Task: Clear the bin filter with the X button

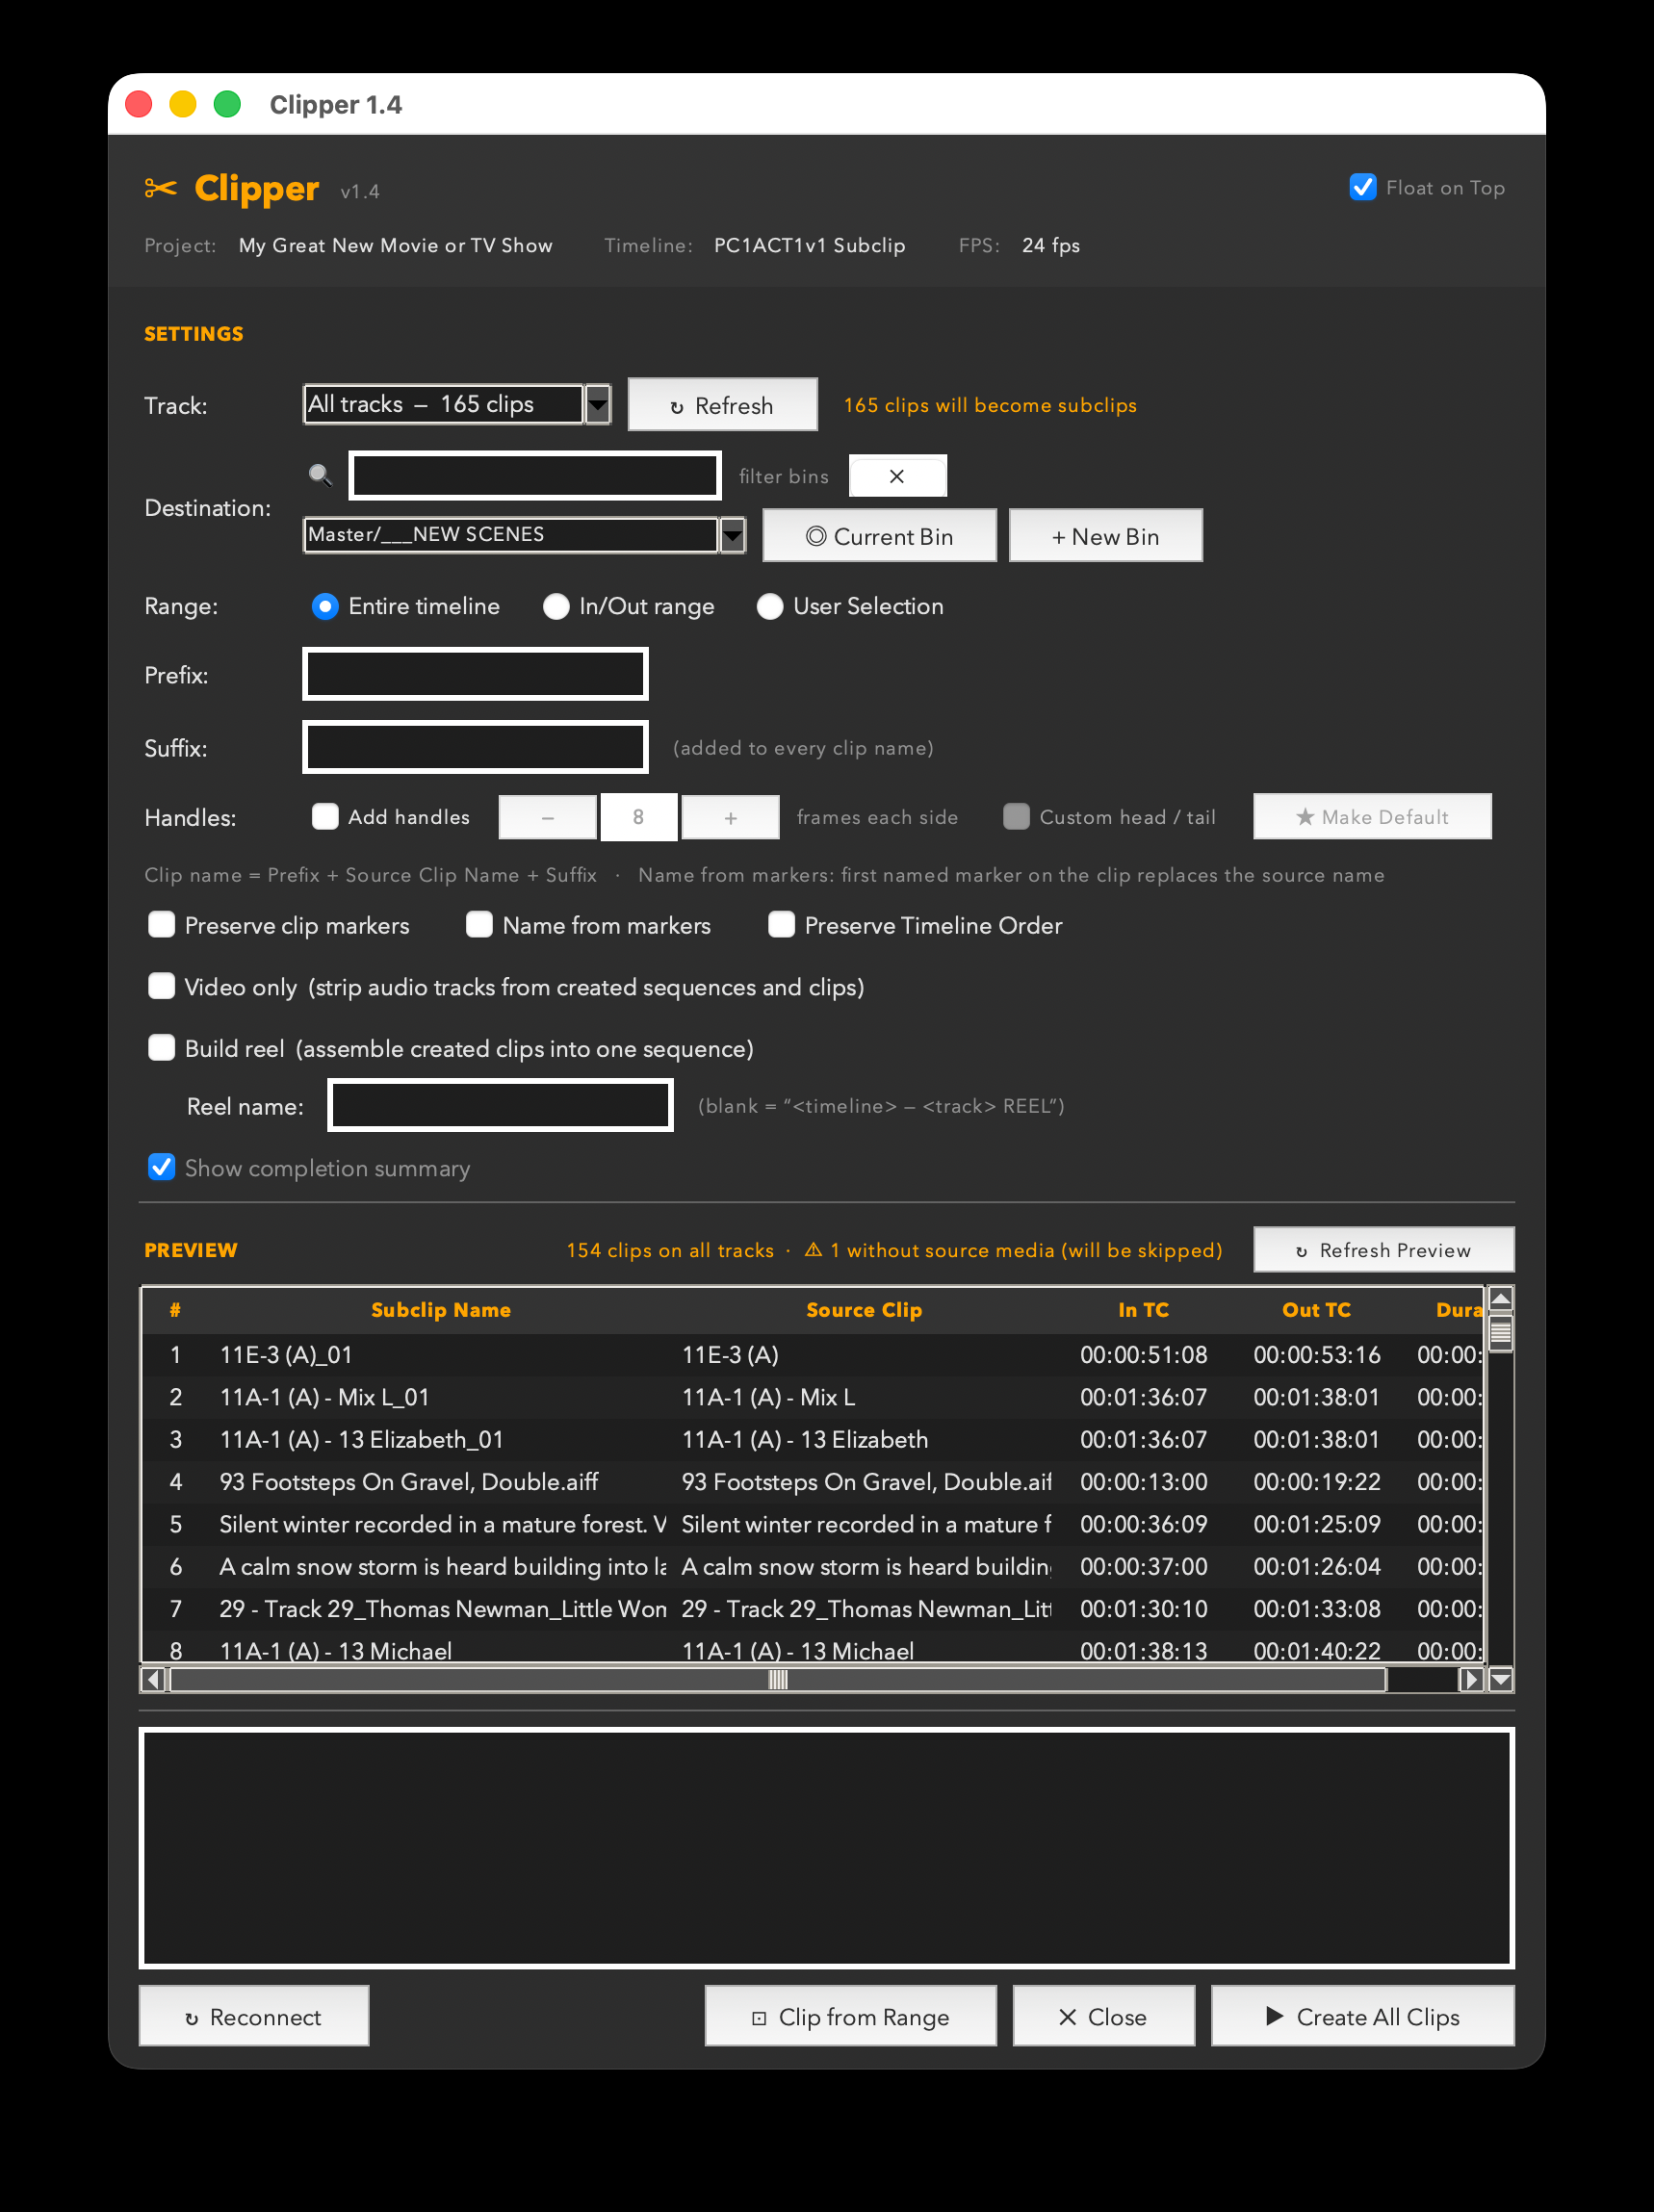Action: click(897, 476)
